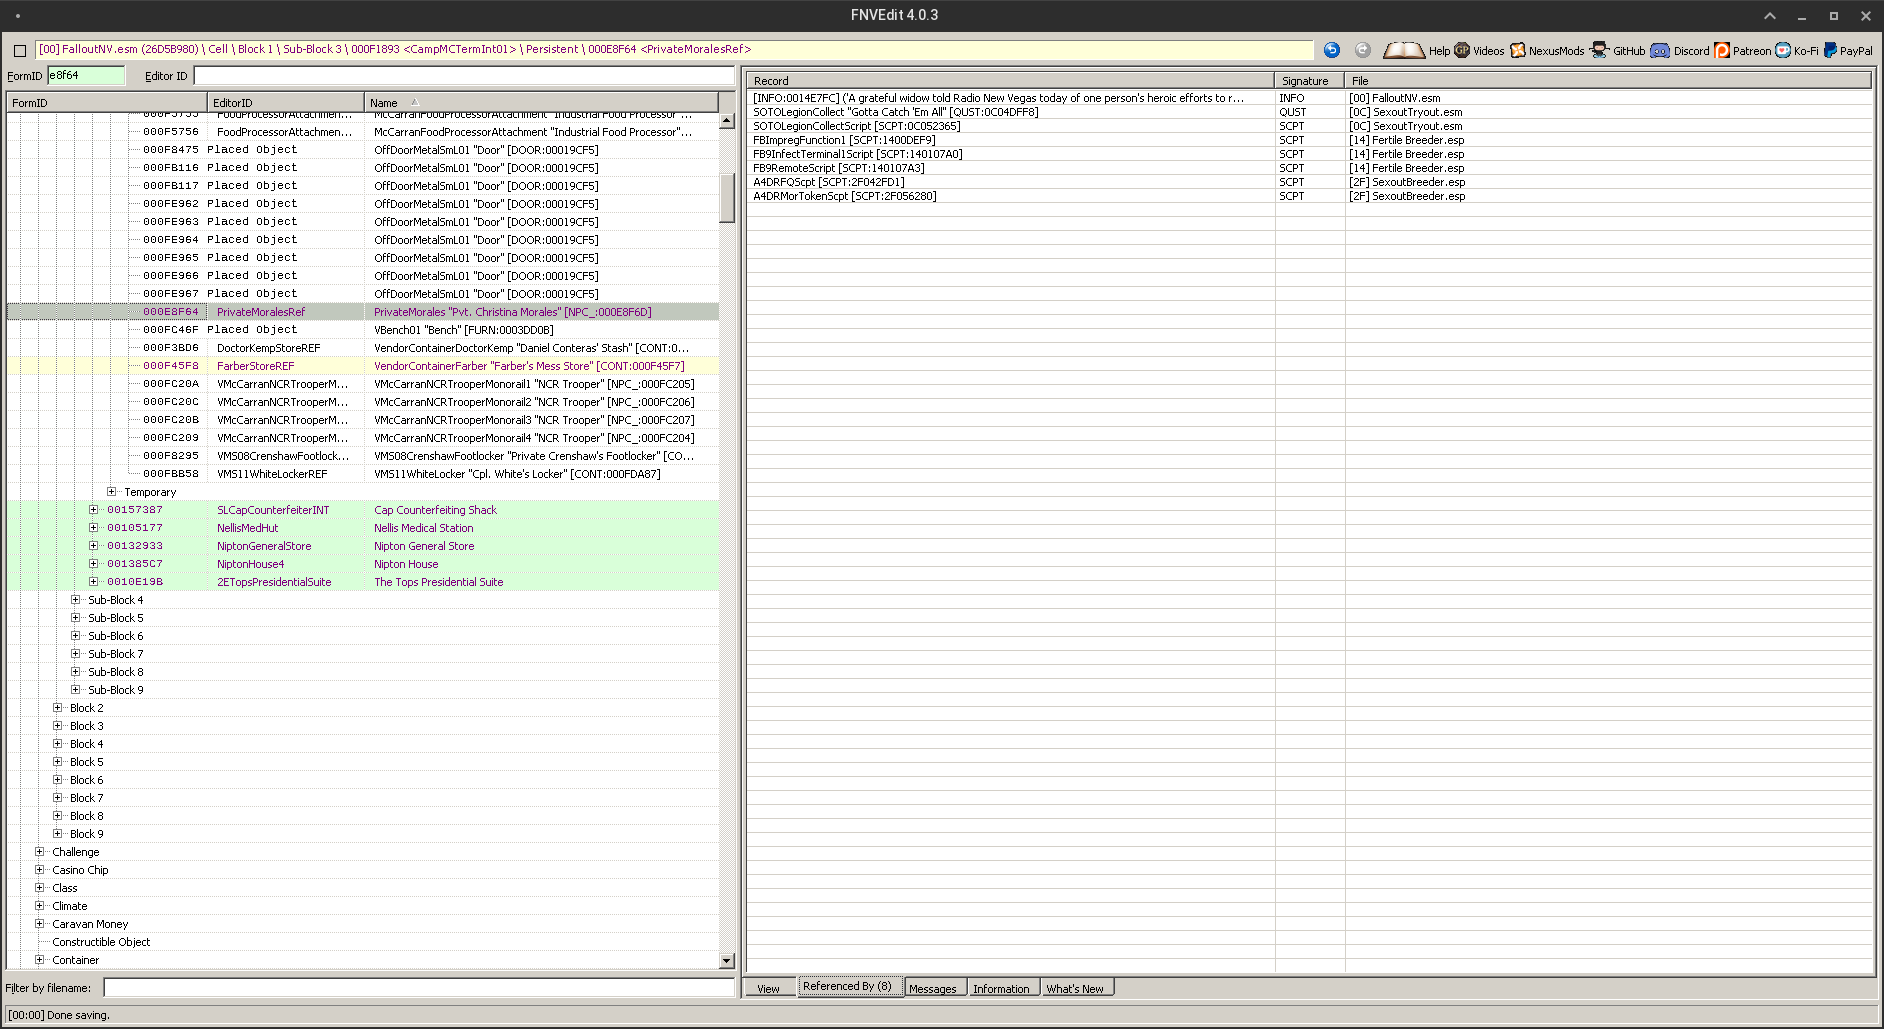The width and height of the screenshot is (1884, 1029).
Task: Select the INFO:0014E7FC reference row
Action: click(x=1310, y=98)
